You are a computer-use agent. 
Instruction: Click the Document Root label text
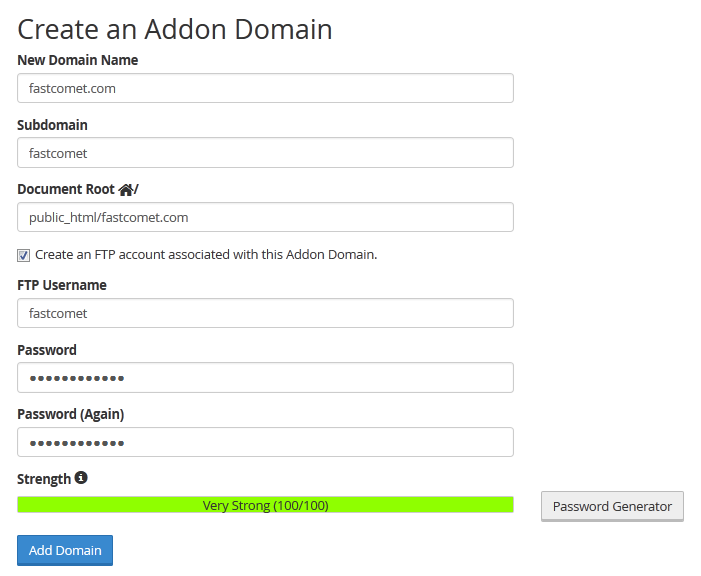pyautogui.click(x=66, y=190)
